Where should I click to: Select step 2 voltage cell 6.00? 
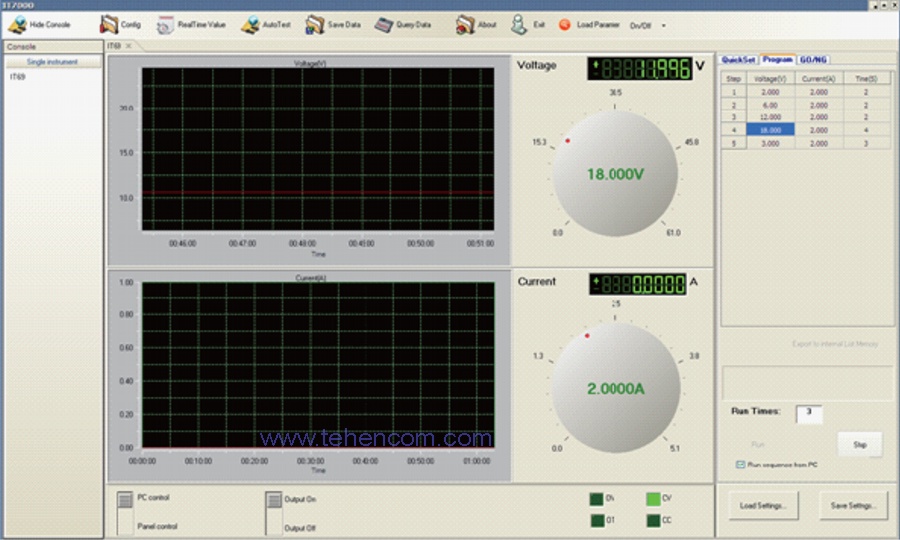pos(770,105)
